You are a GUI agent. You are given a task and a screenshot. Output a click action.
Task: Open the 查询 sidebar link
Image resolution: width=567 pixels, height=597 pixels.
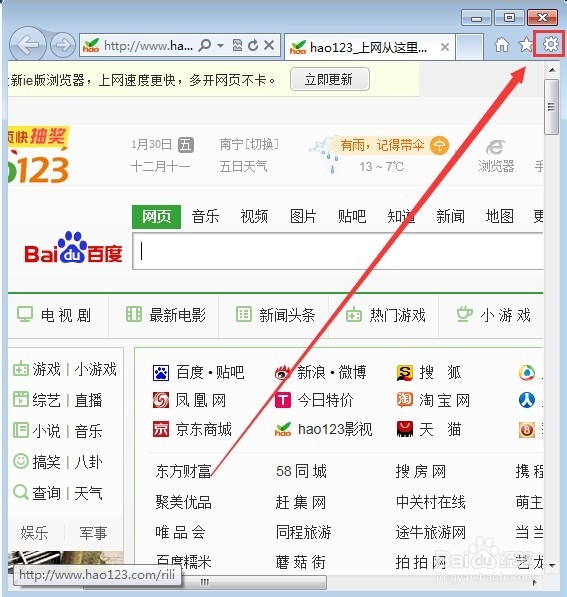coord(46,493)
